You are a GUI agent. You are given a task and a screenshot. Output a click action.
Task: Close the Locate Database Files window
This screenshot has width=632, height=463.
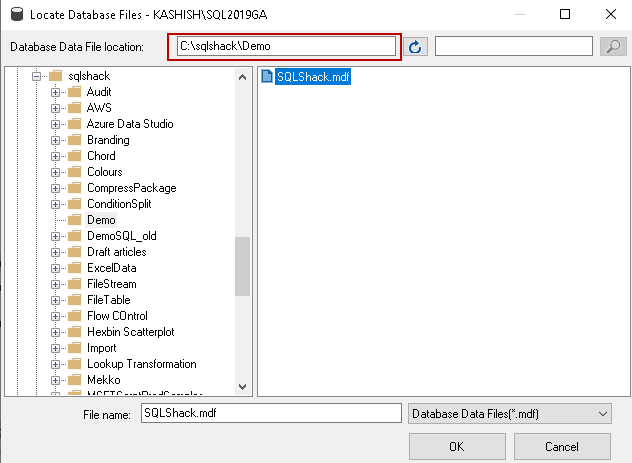click(611, 15)
